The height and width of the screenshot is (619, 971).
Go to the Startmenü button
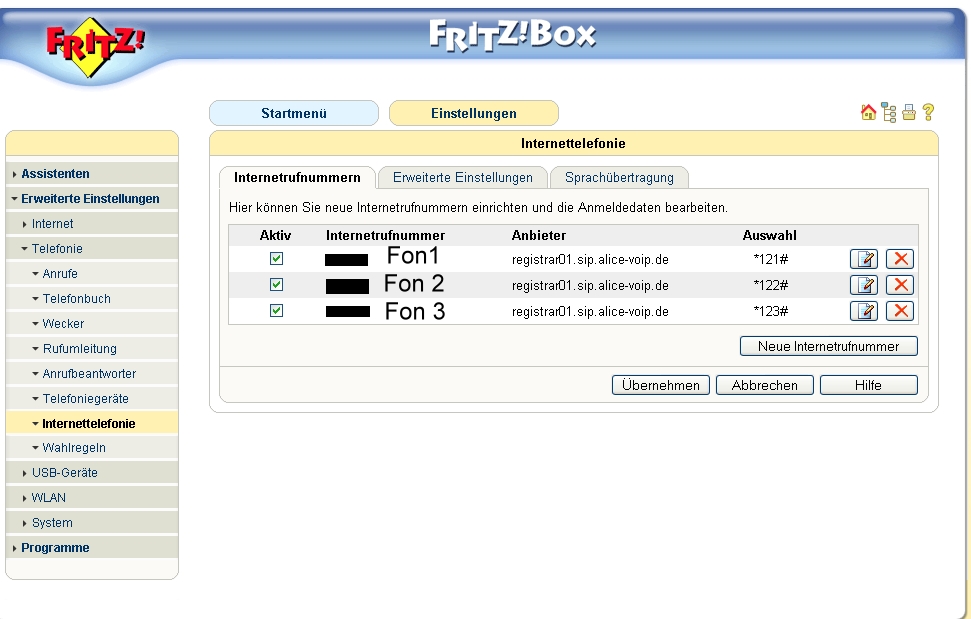[x=293, y=113]
